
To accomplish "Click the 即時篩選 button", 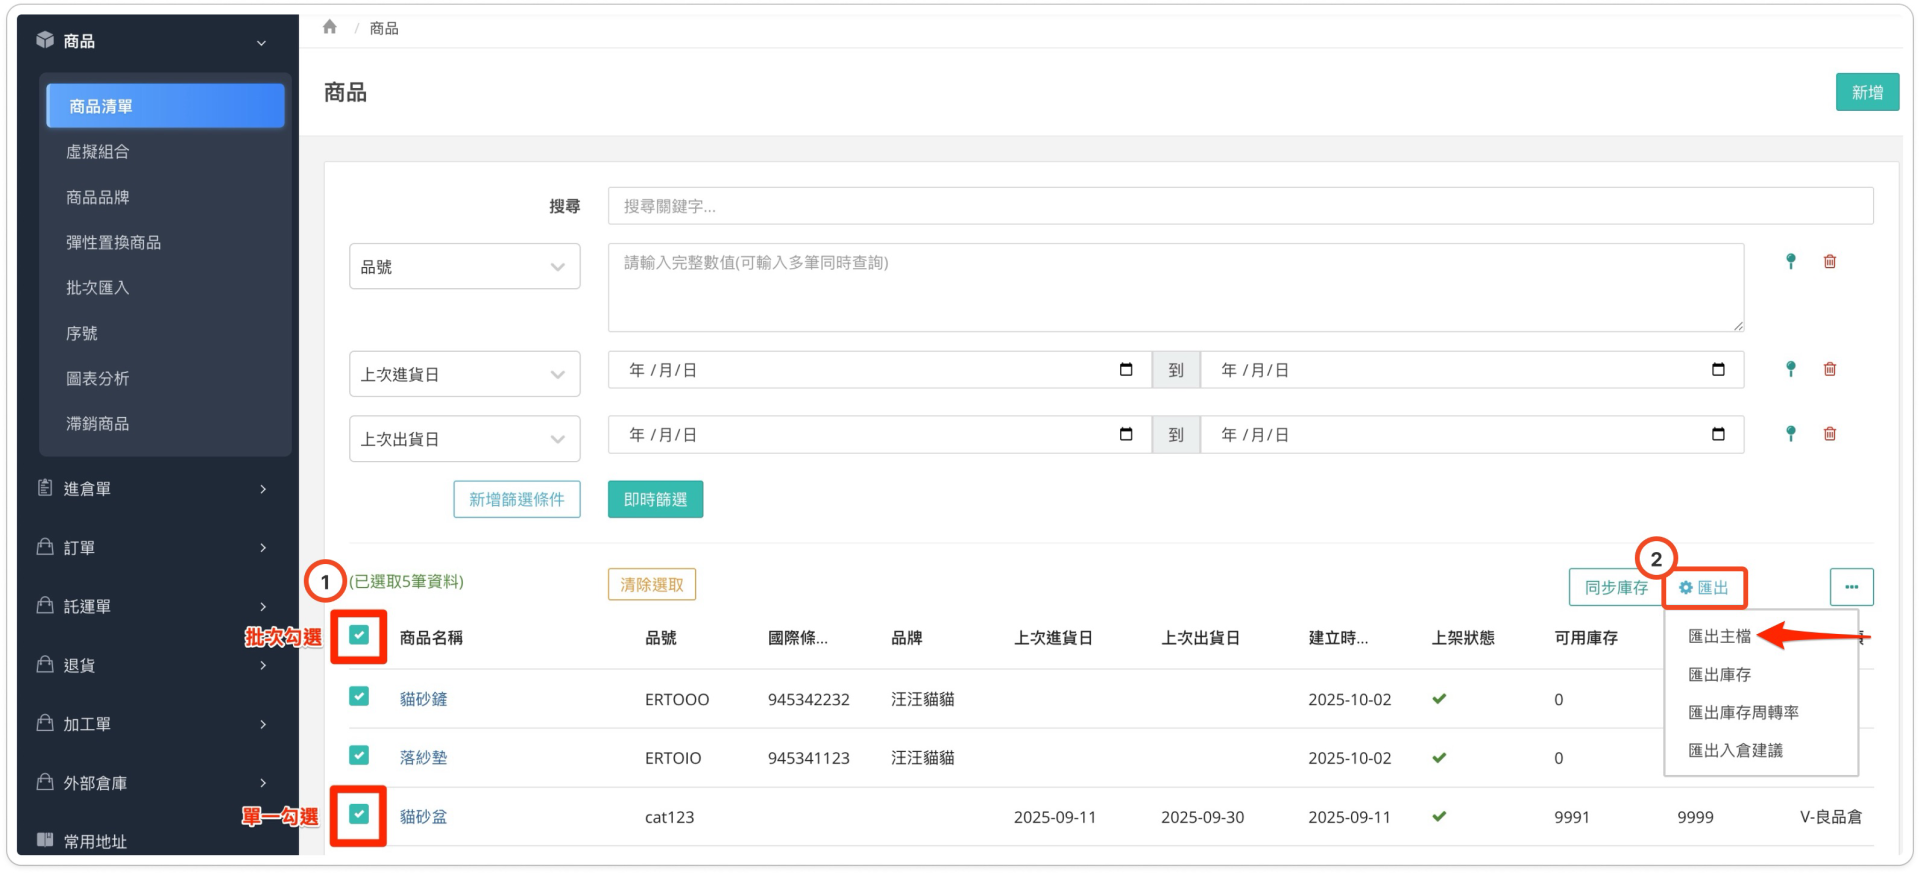I will coord(655,499).
